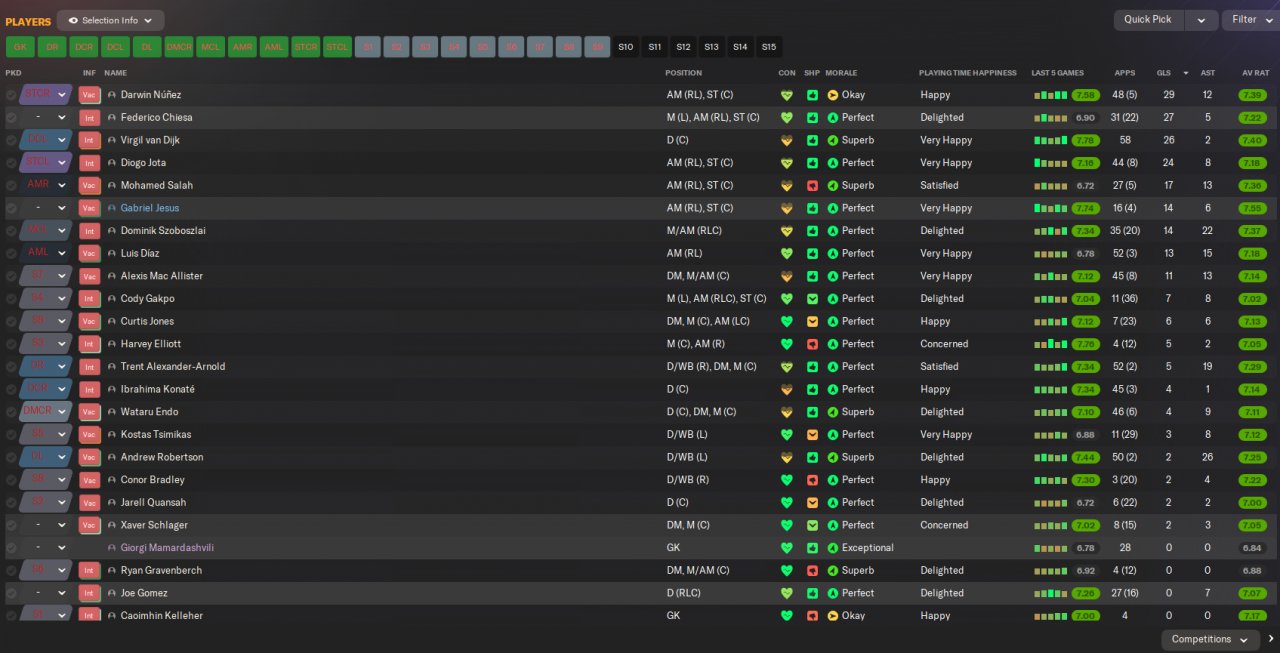Open Virgil van Dijk's DCL position dropdown

46,140
